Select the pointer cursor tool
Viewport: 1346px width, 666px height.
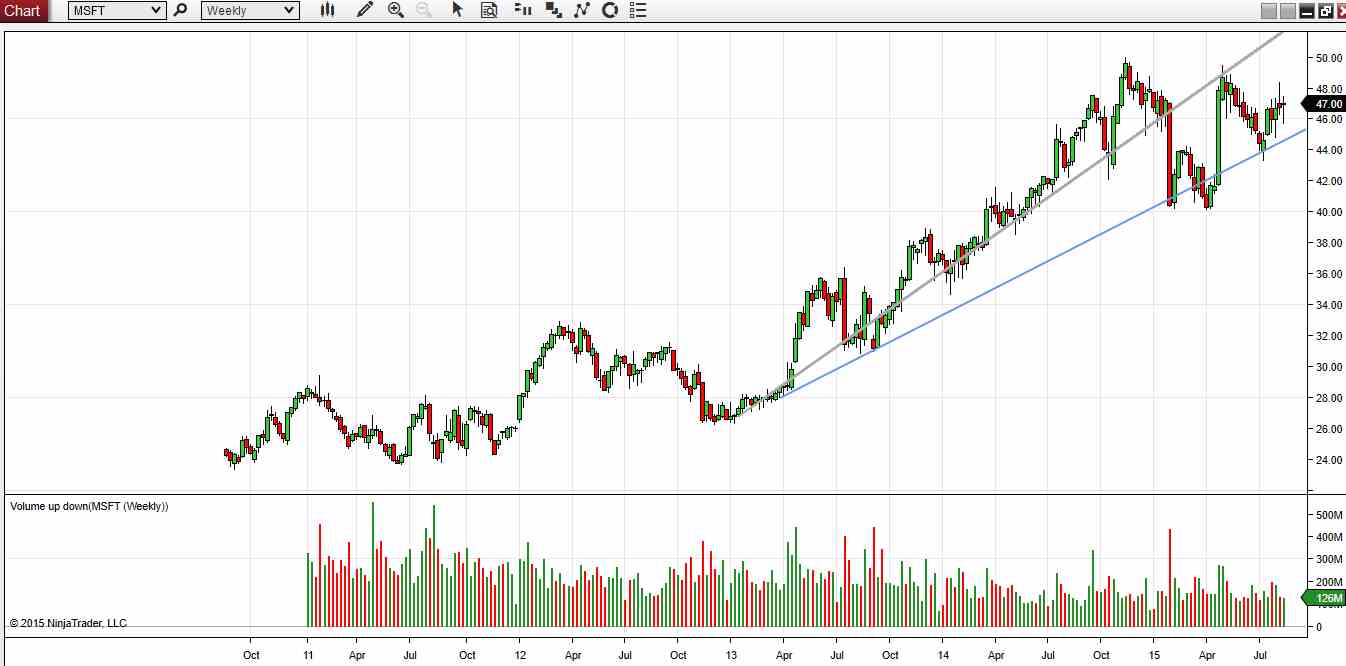point(458,10)
